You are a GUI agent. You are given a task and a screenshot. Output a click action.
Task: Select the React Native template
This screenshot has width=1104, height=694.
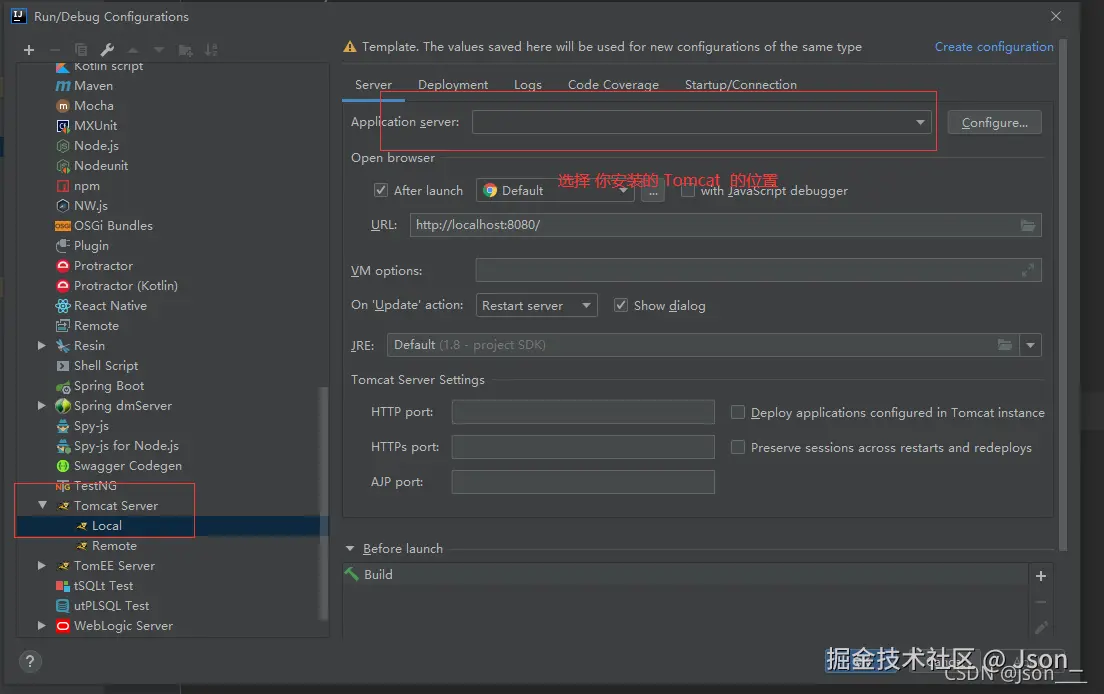[x=111, y=305]
